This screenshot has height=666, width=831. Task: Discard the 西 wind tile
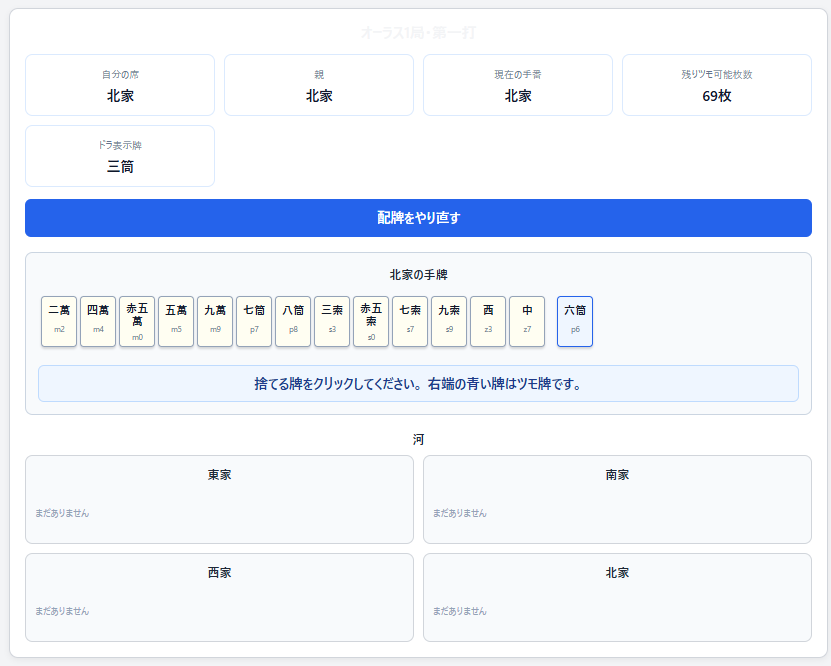pyautogui.click(x=488, y=322)
